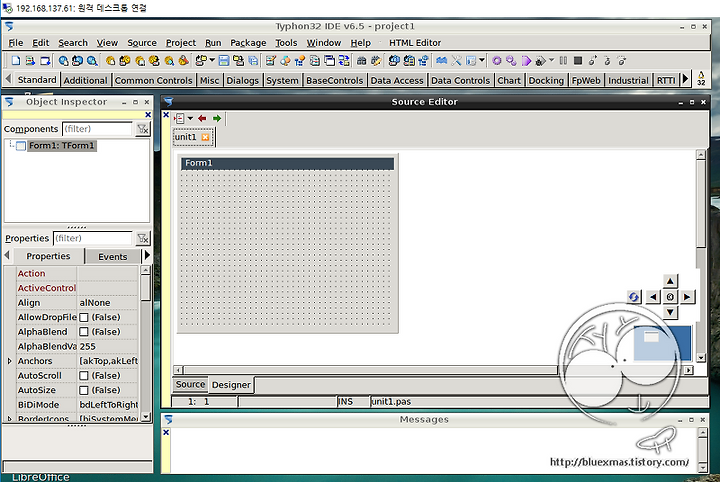Click the crossed wrench and screwdriver tools icon
This screenshot has width=720, height=482.
(x=456, y=61)
